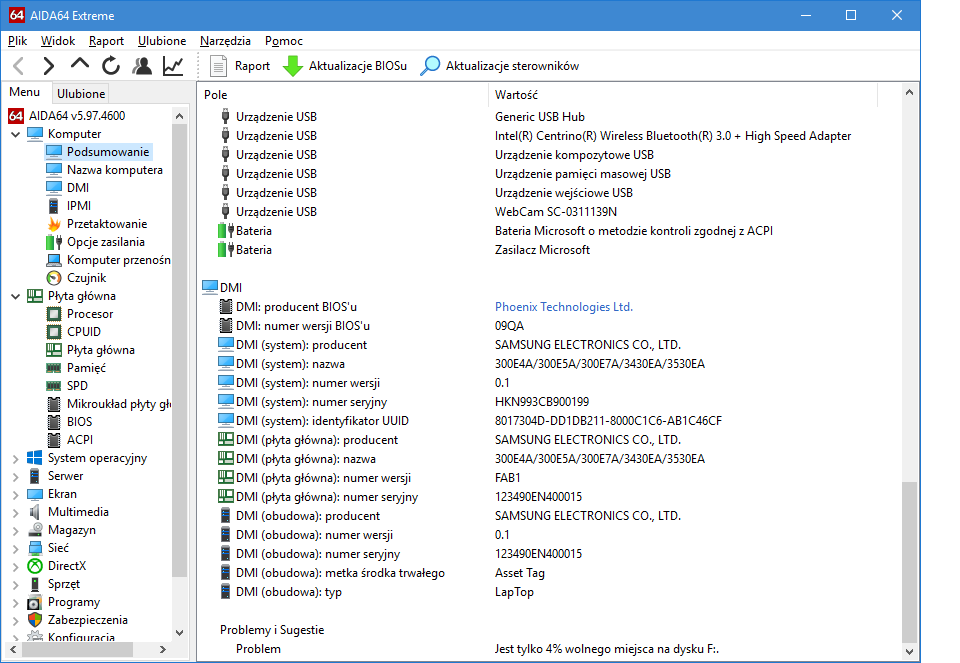Click the Komputer przenośny tree icon
Image resolution: width=960 pixels, height=663 pixels.
coord(54,260)
